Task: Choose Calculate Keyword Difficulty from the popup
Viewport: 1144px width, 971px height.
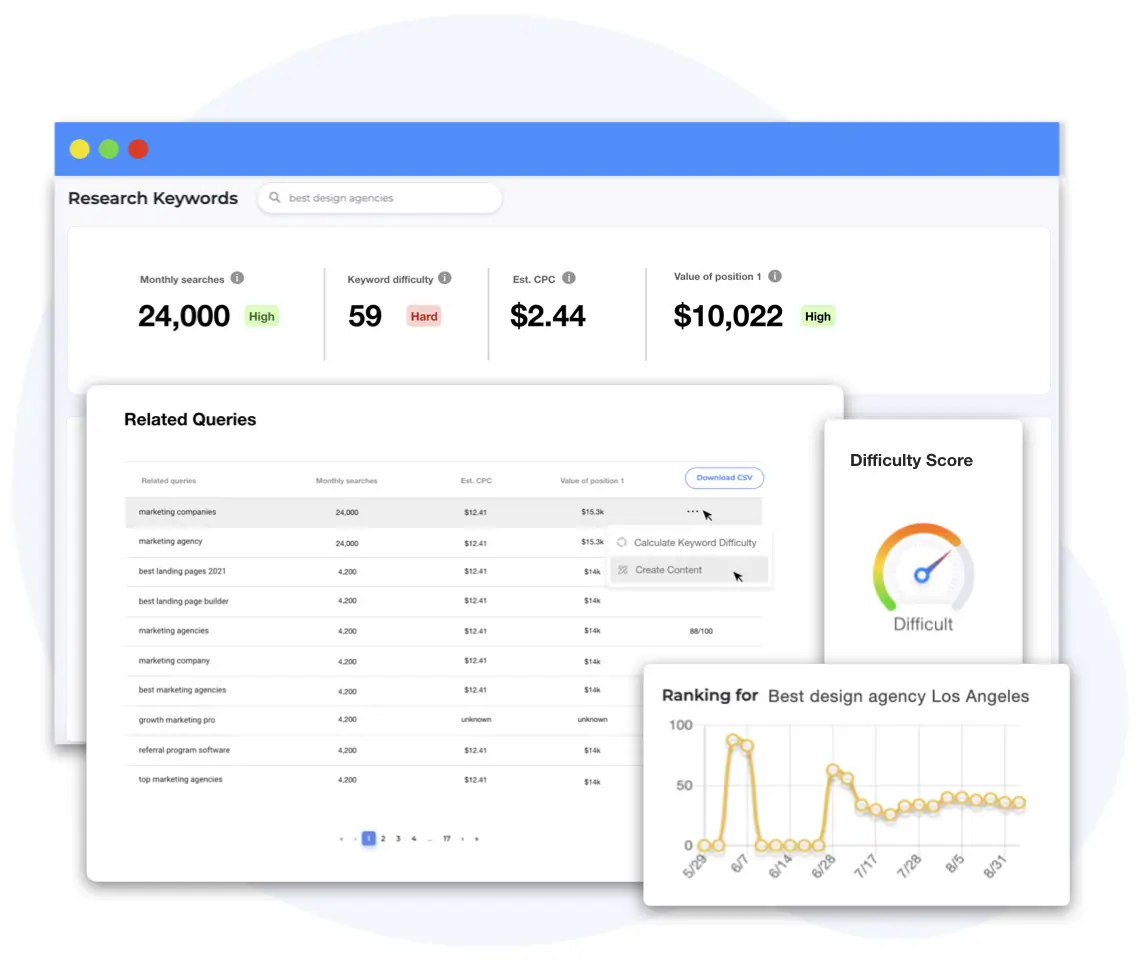Action: point(689,543)
